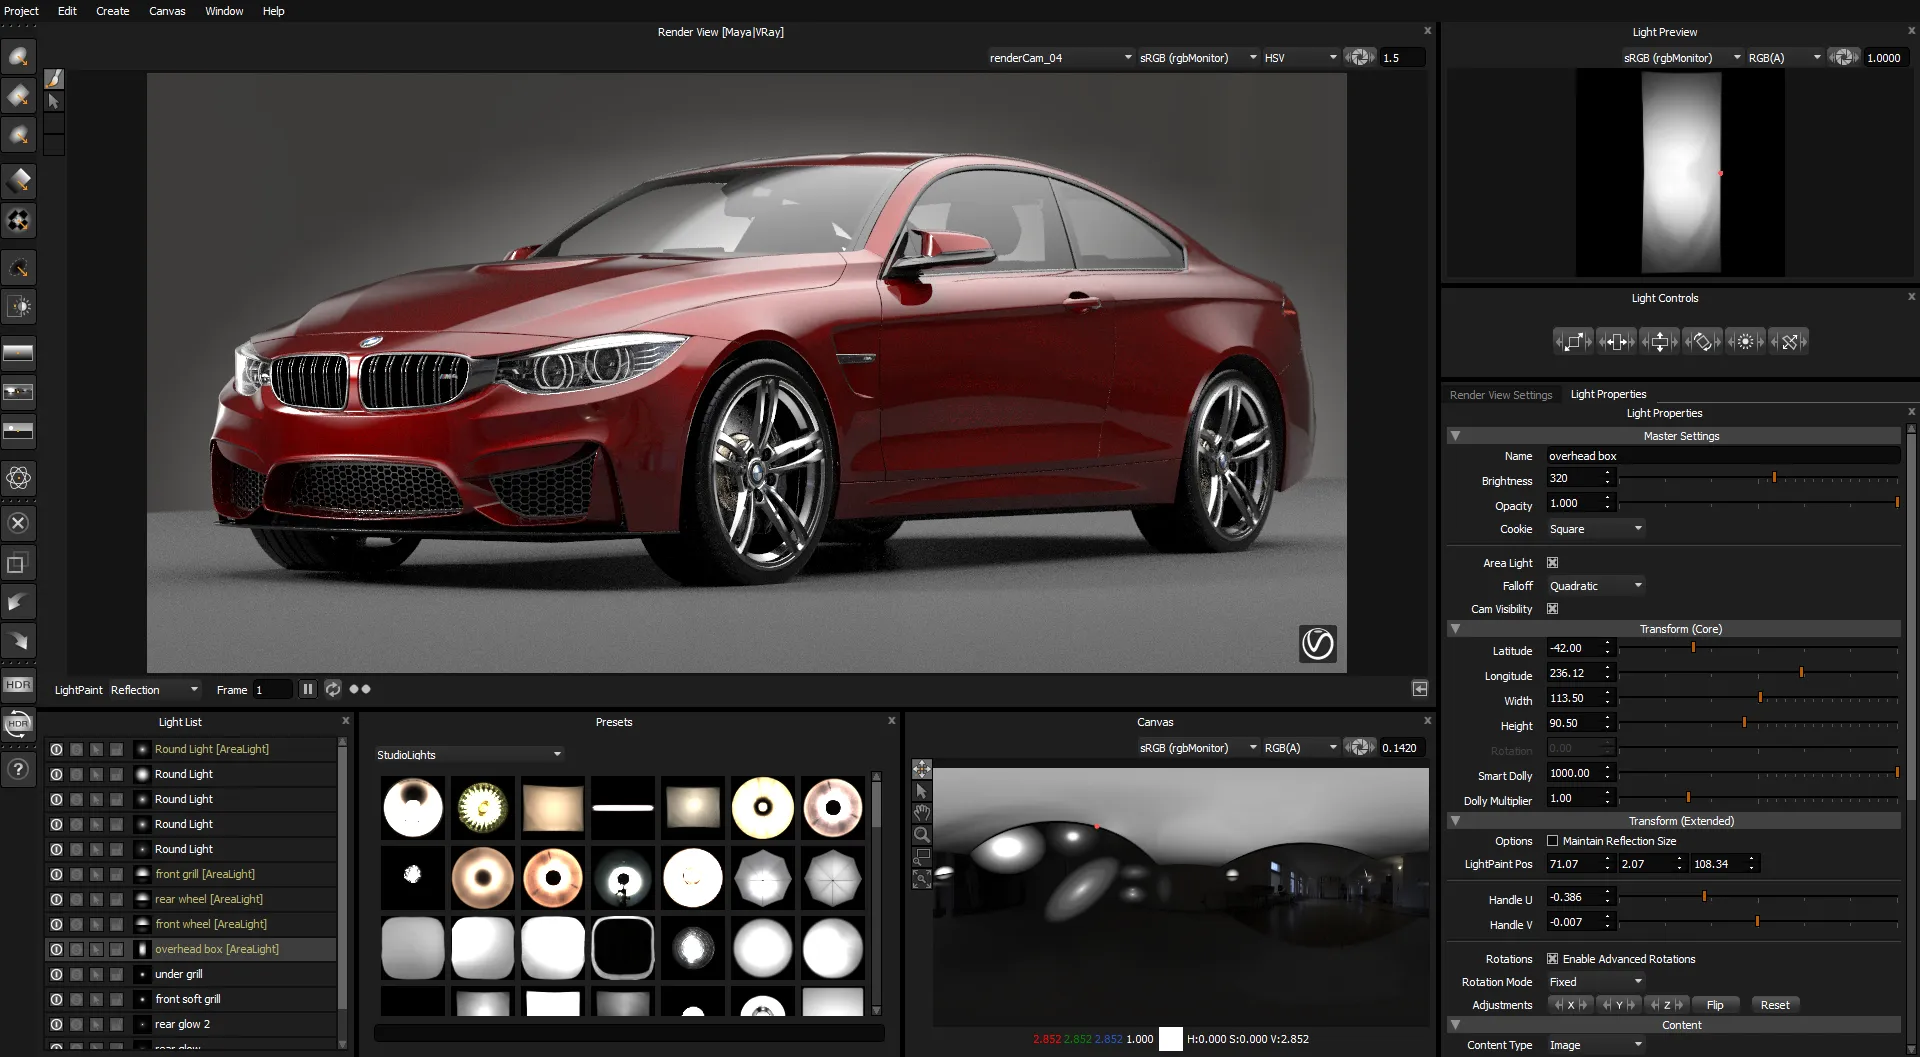Open the Falloff Quadratic dropdown

(1595, 586)
